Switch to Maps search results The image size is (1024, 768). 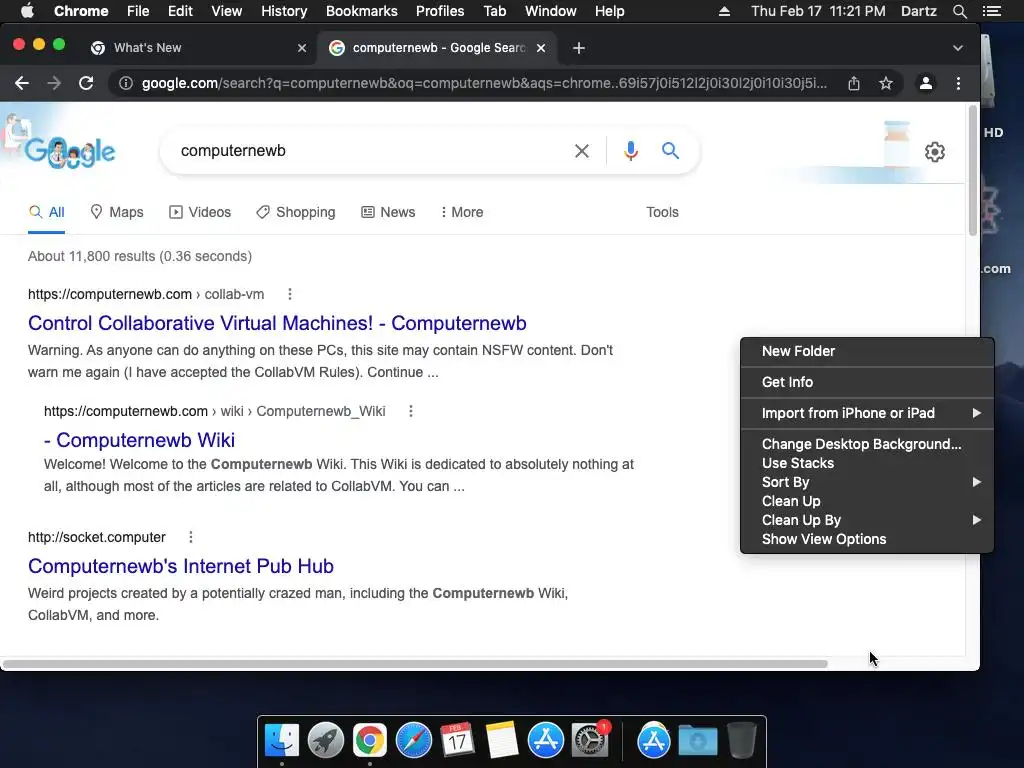click(117, 212)
